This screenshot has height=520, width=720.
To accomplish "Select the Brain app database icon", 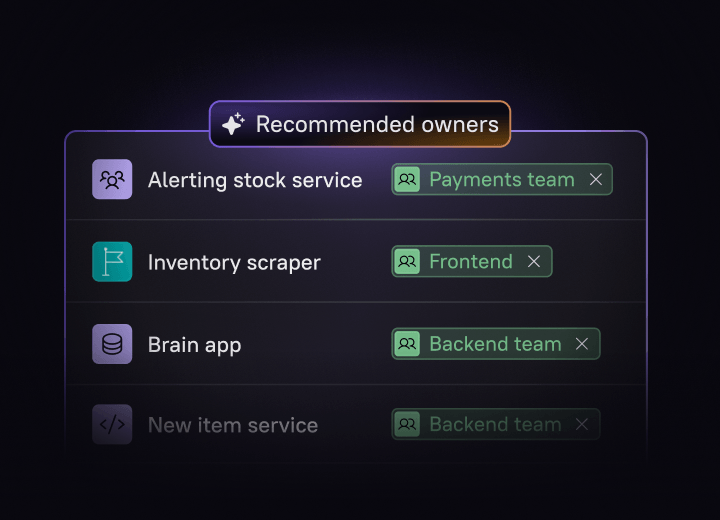I will (112, 344).
